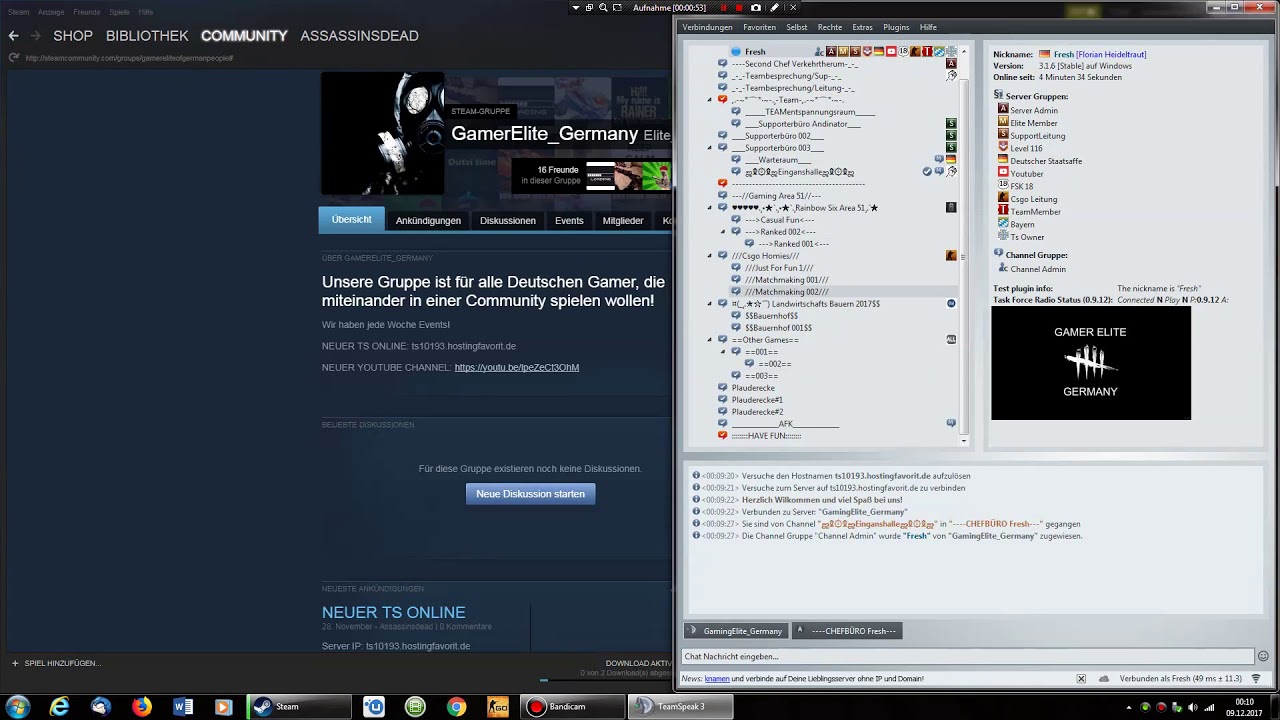Open the Plugins menu in TeamSpeak
This screenshot has height=720, width=1280.
click(896, 27)
